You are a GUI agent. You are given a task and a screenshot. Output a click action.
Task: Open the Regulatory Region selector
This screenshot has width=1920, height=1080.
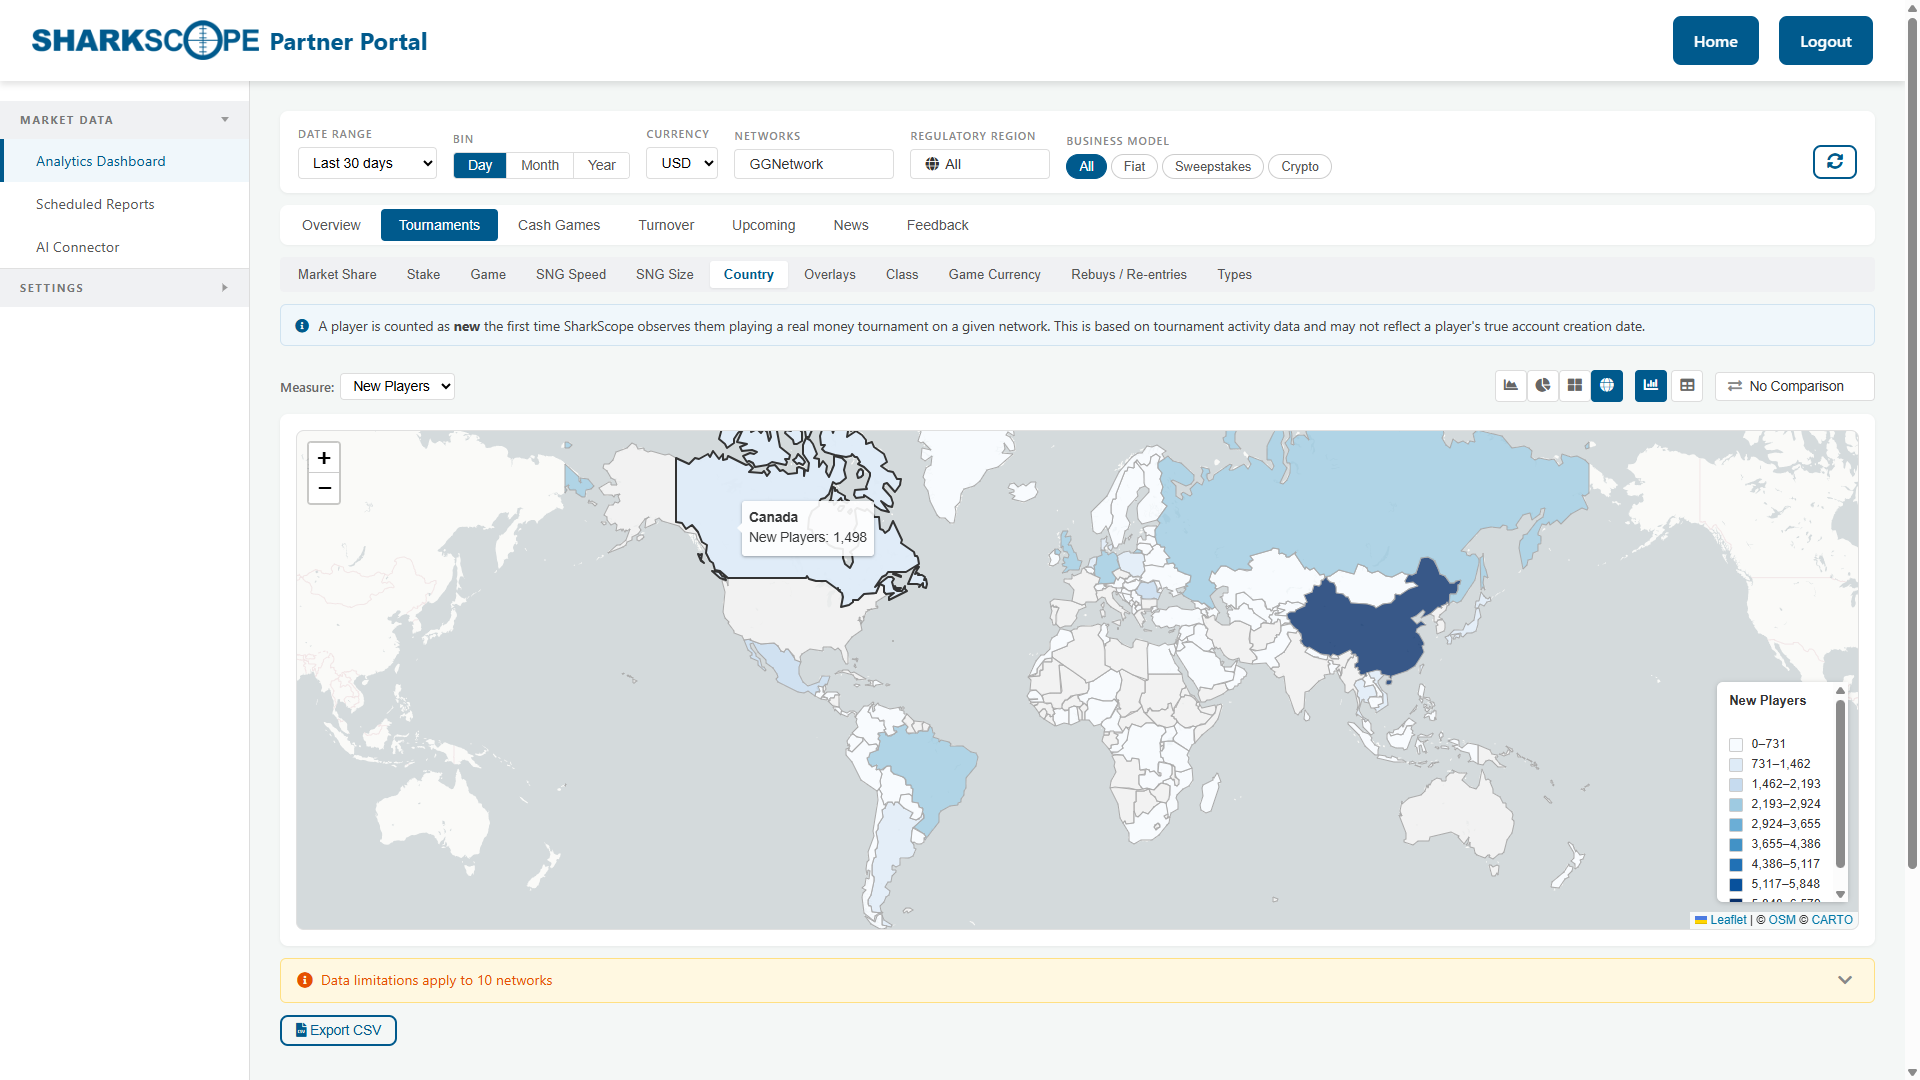(980, 164)
